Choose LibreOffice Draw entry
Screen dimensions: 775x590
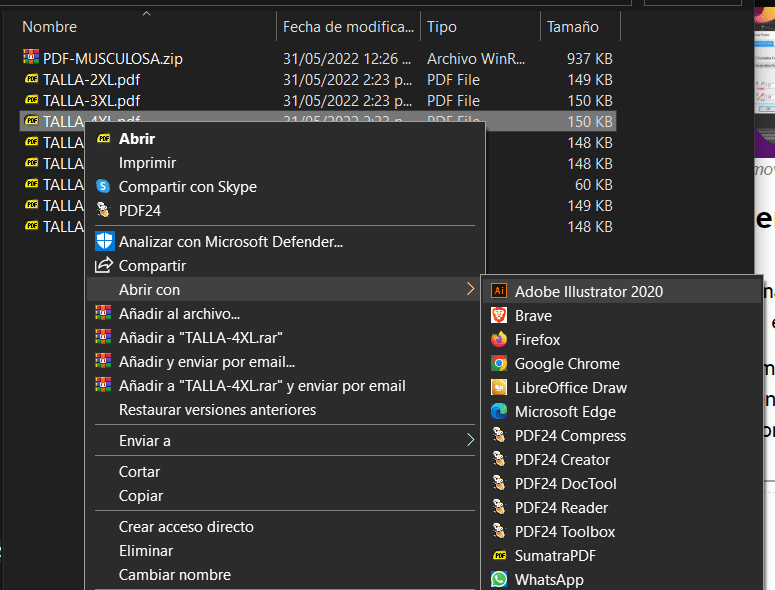[x=621, y=388]
